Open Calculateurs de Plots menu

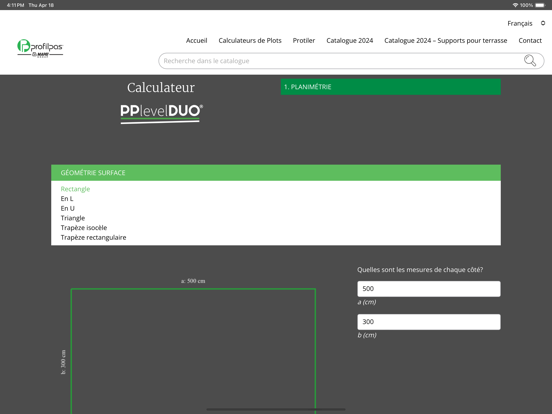(x=250, y=40)
